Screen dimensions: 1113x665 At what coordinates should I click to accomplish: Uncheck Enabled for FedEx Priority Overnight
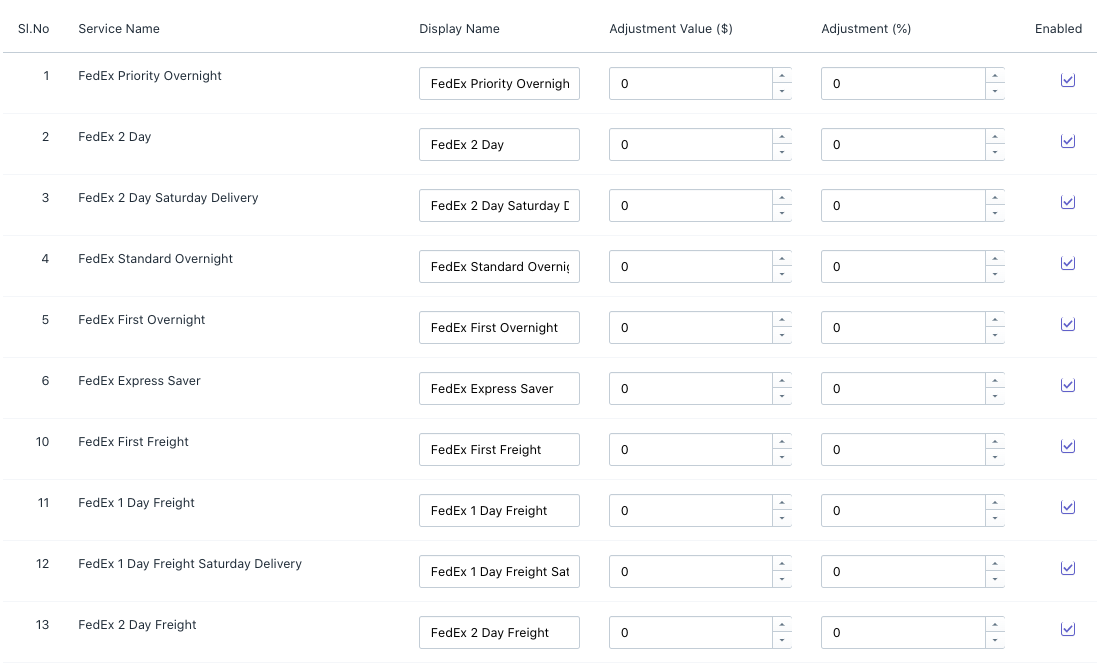1068,80
